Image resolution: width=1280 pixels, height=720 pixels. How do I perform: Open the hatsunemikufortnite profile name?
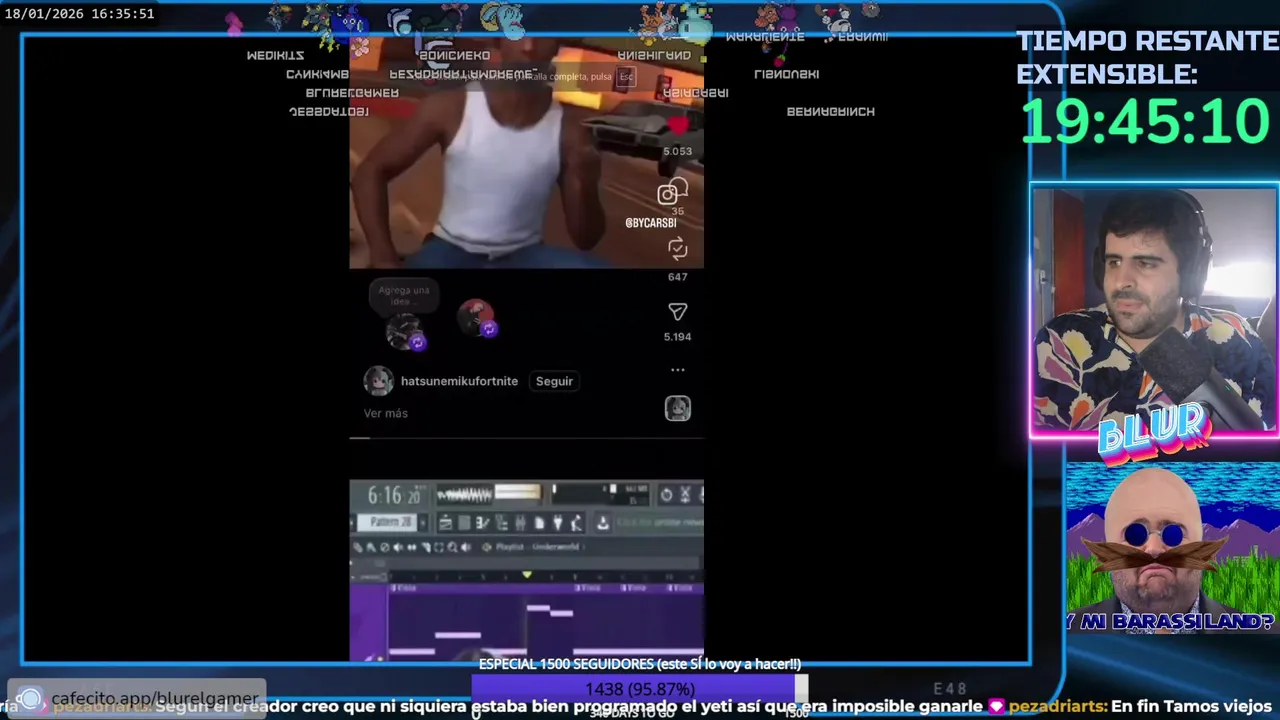459,381
